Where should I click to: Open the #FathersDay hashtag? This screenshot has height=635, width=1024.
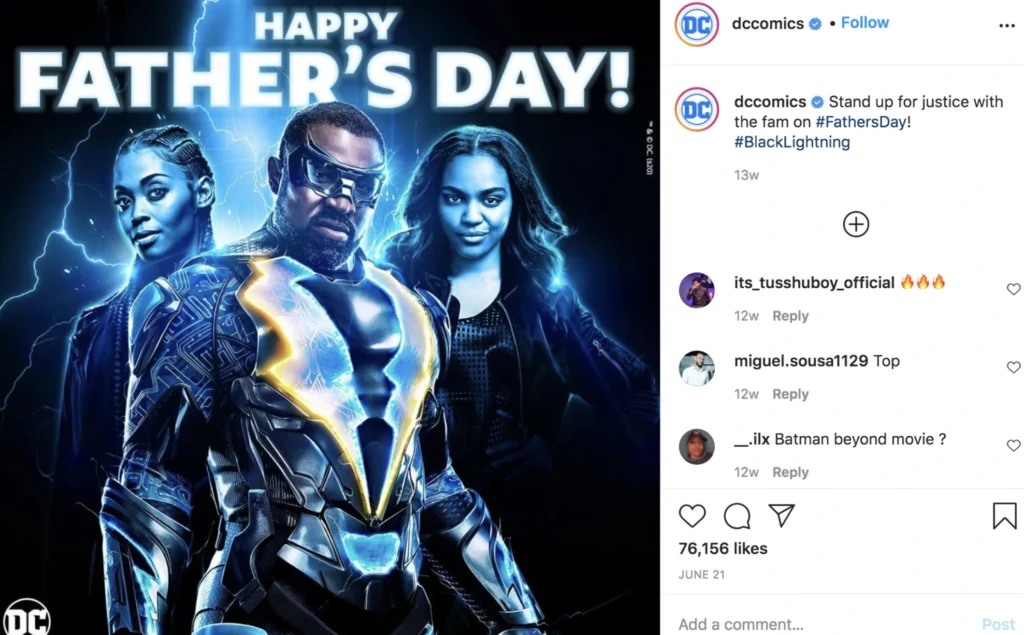pos(861,122)
